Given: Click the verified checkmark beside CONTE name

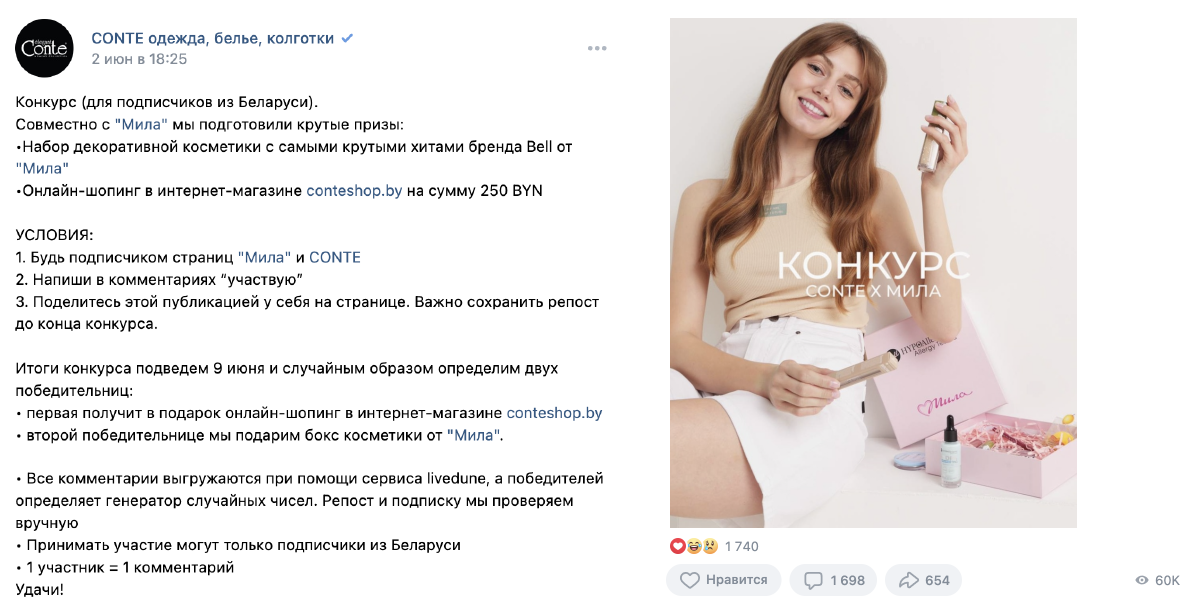Looking at the screenshot, I should tap(347, 38).
